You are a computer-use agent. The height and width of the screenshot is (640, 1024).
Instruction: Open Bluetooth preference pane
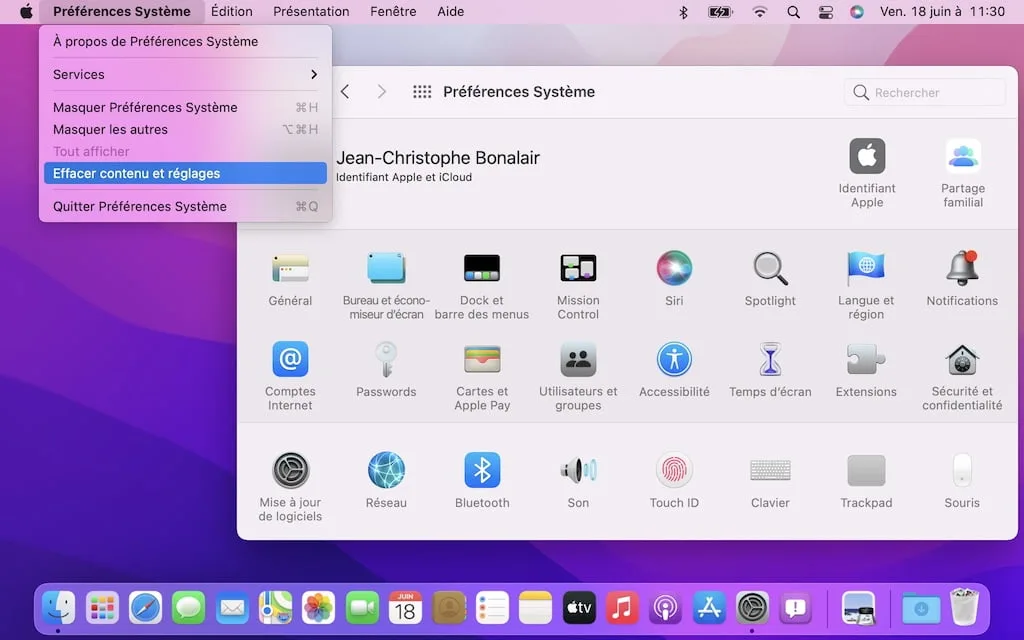click(x=482, y=481)
